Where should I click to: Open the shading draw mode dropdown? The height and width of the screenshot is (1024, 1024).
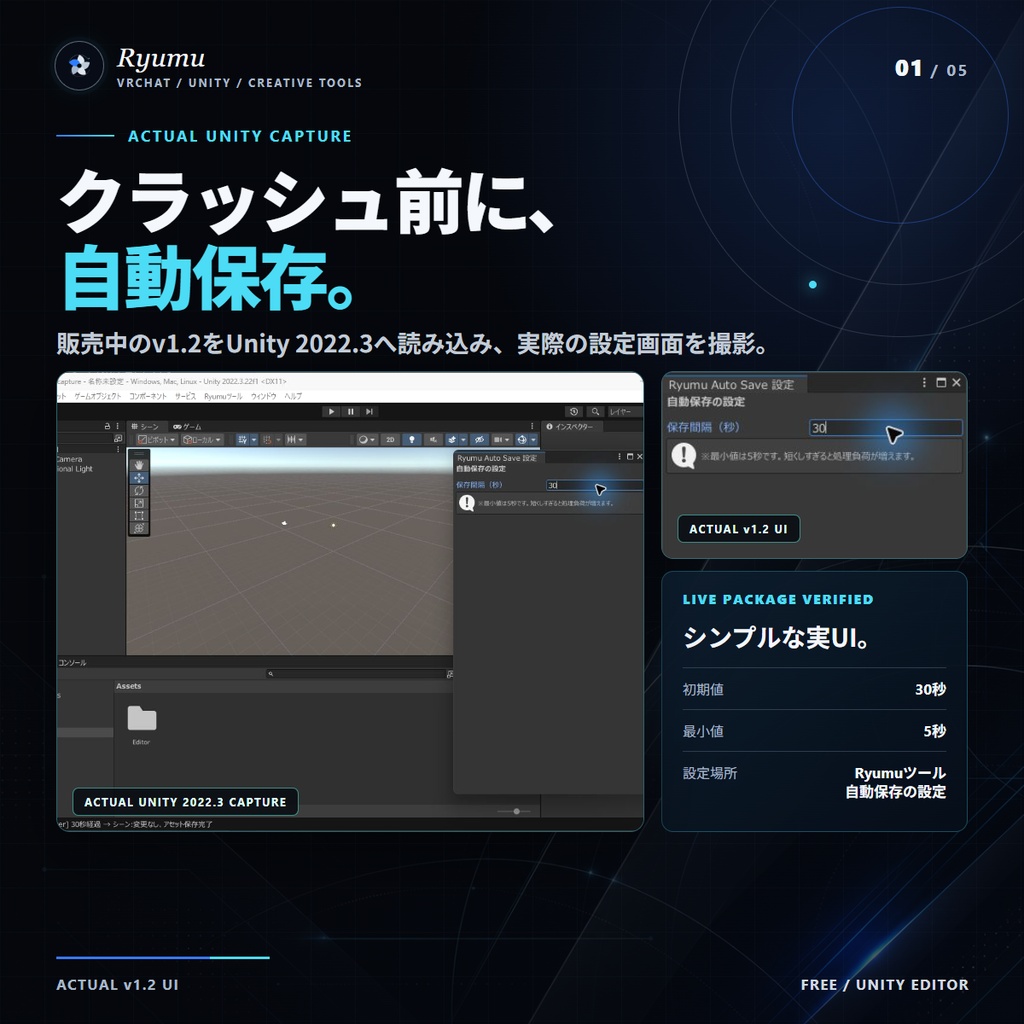click(x=367, y=440)
